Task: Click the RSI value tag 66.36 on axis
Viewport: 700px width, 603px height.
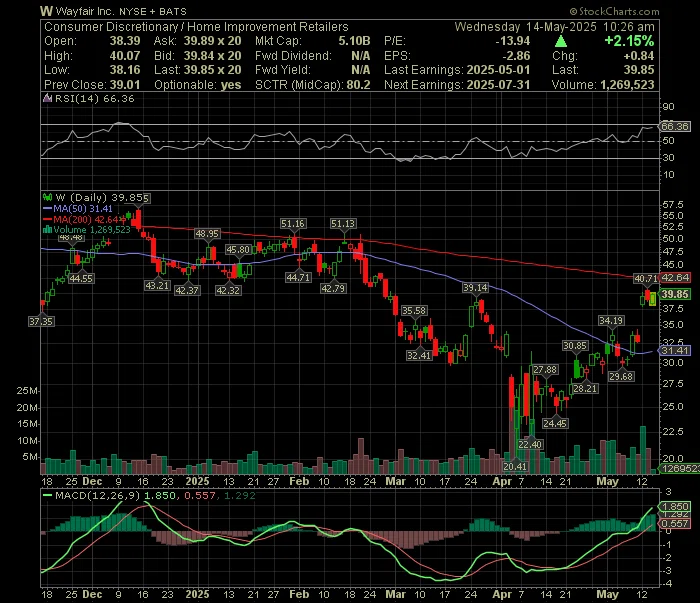Action: tap(675, 126)
